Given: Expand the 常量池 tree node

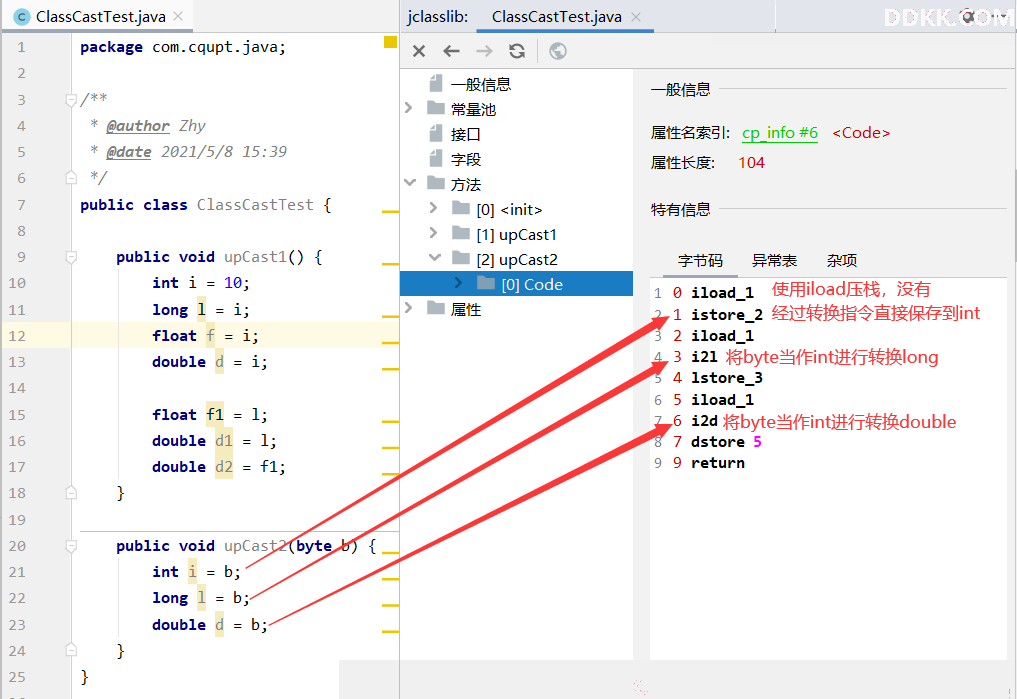Looking at the screenshot, I should click(x=409, y=108).
